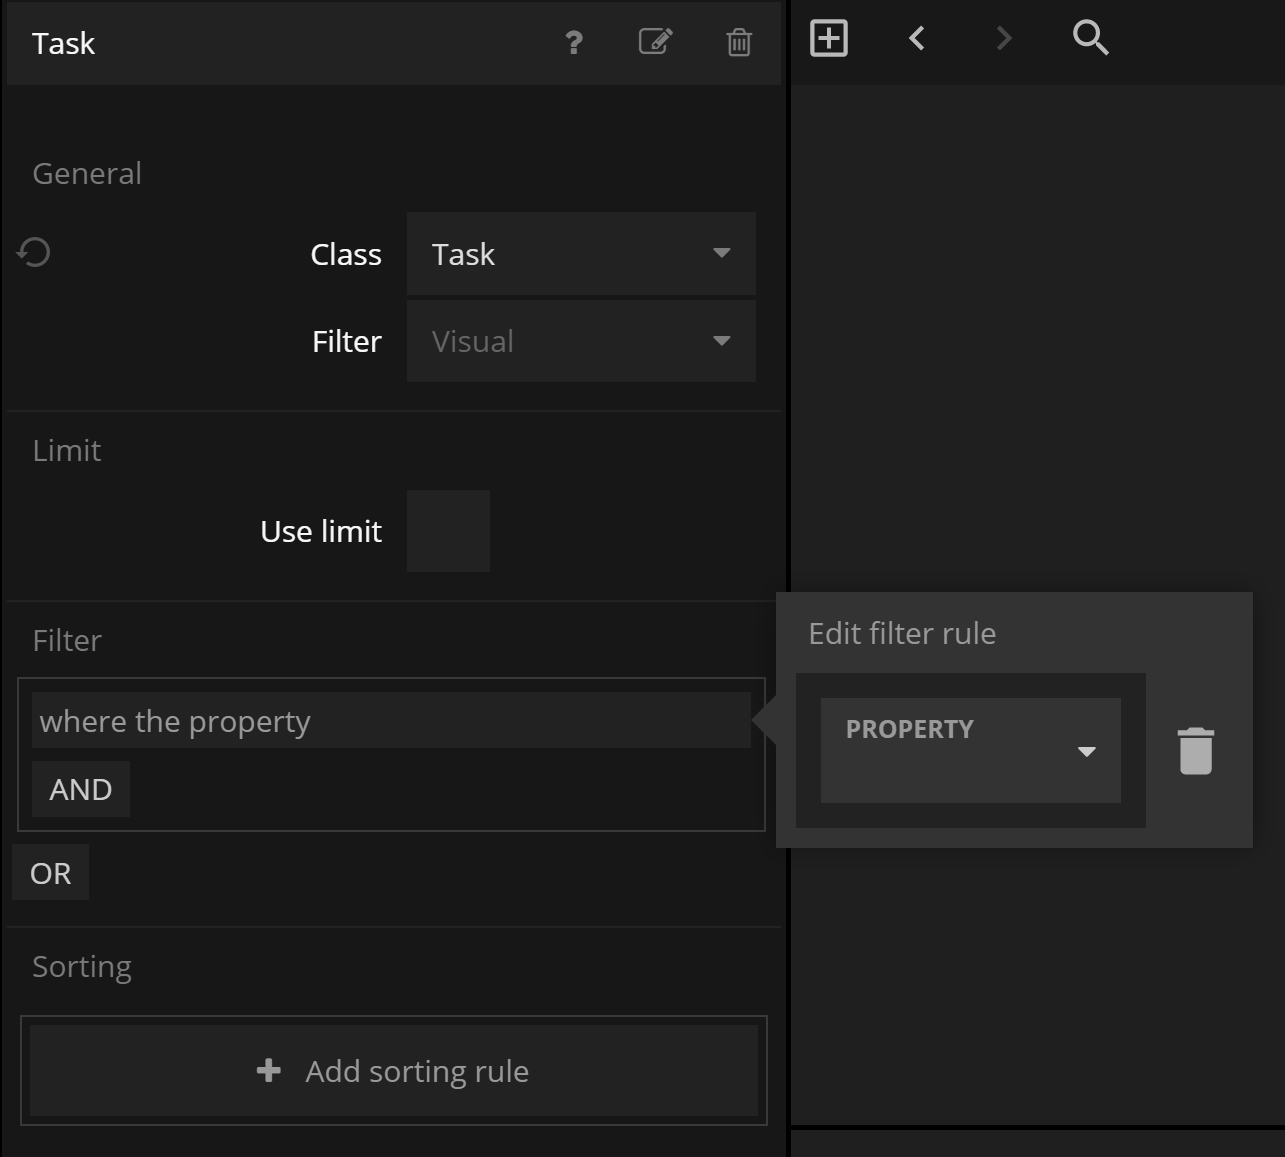Open the help question mark icon
Screen dimensions: 1285x1157
click(x=573, y=42)
